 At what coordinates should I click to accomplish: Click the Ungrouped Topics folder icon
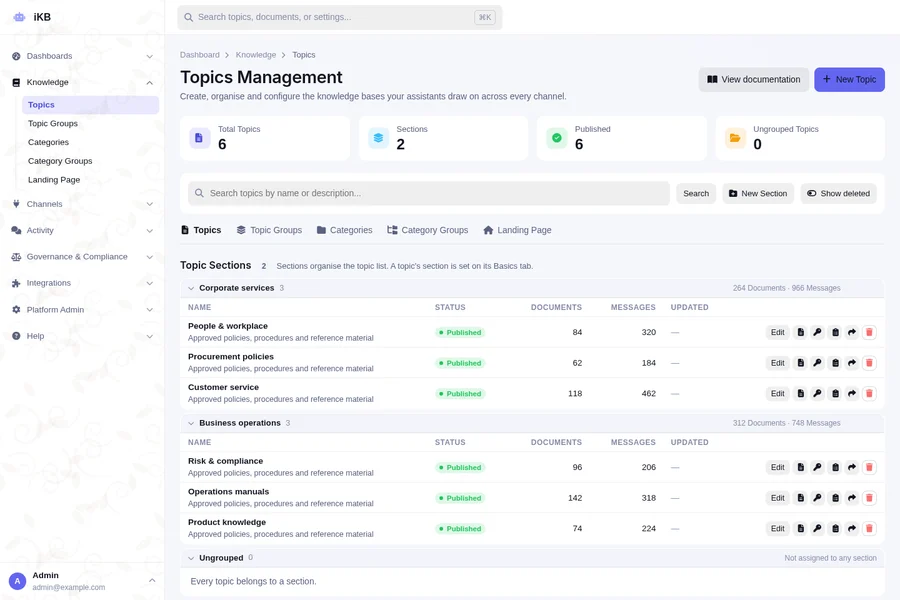click(x=735, y=138)
